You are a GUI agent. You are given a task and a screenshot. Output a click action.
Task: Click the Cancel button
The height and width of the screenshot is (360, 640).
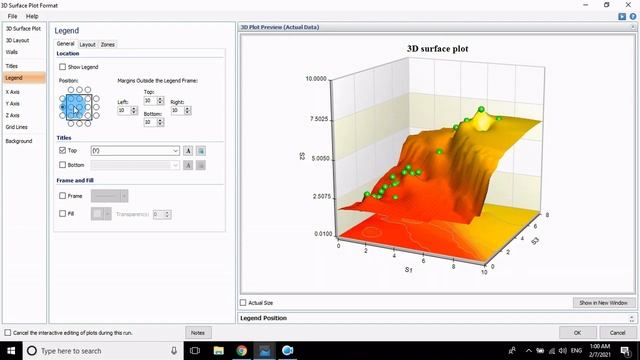pyautogui.click(x=617, y=333)
